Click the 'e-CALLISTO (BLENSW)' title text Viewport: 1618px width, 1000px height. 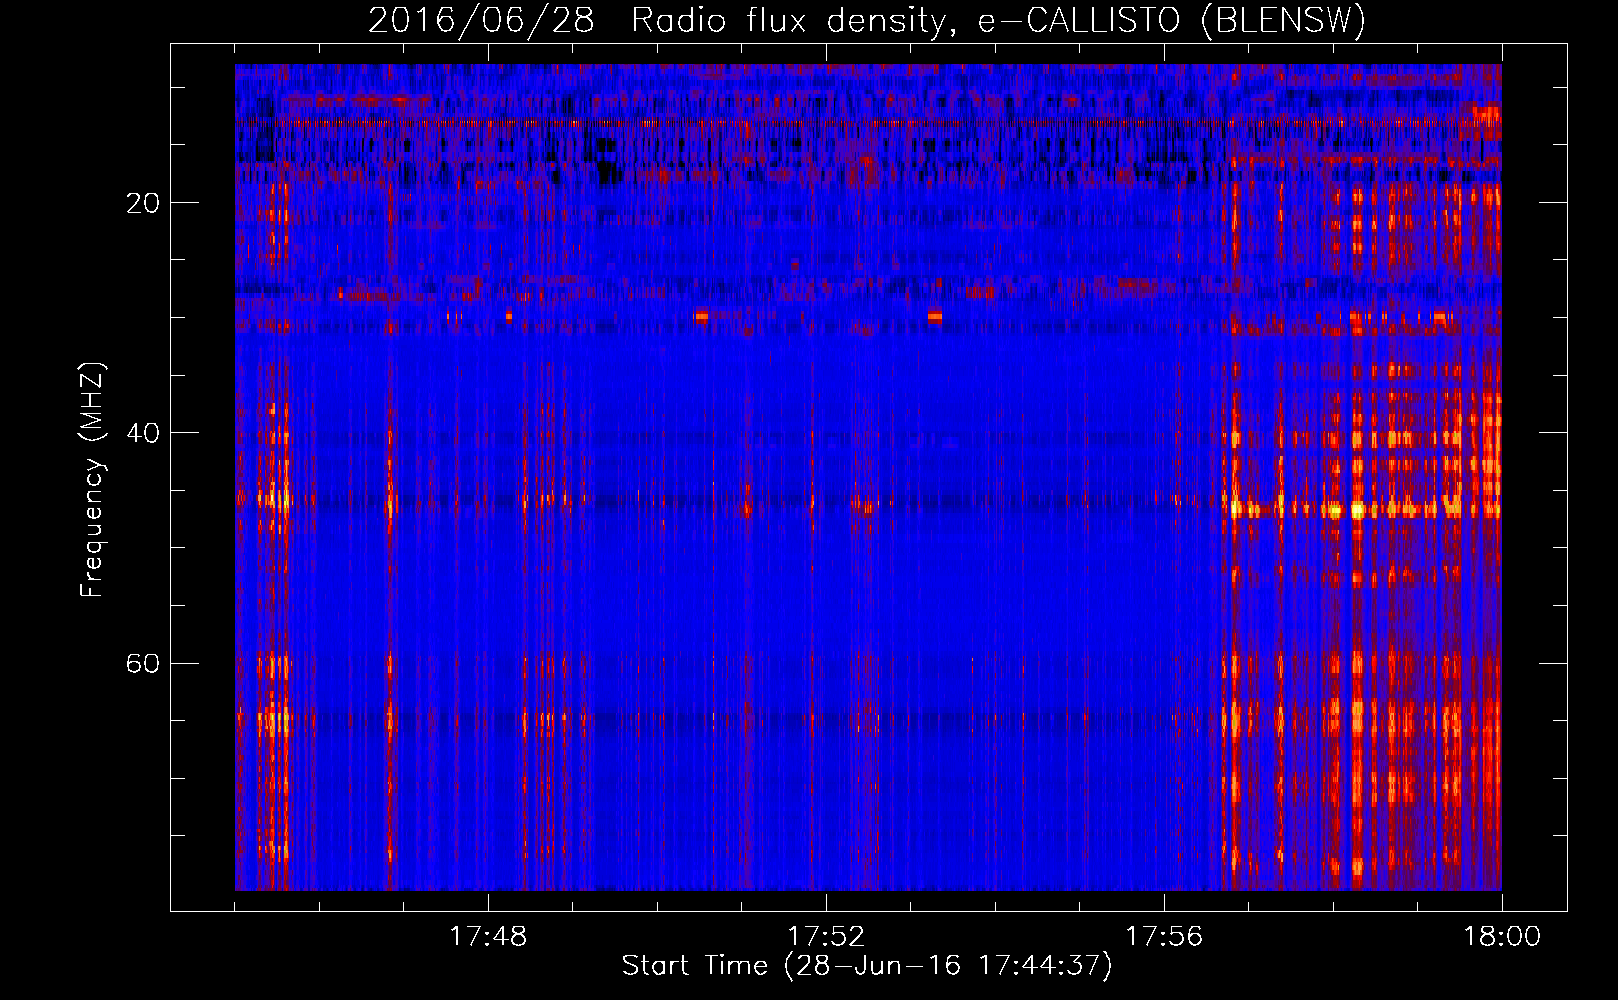pos(1172,20)
